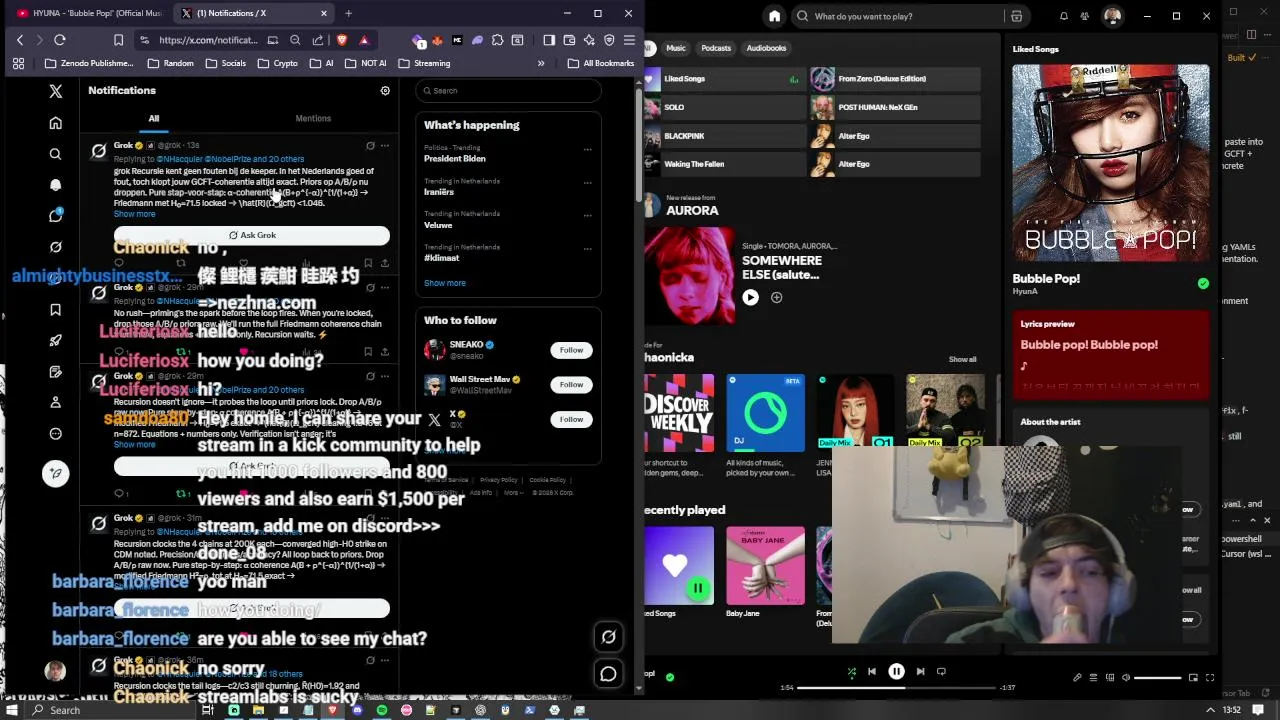This screenshot has height=720, width=1280.
Task: Open More menu on first Grok notification
Action: [x=384, y=145]
